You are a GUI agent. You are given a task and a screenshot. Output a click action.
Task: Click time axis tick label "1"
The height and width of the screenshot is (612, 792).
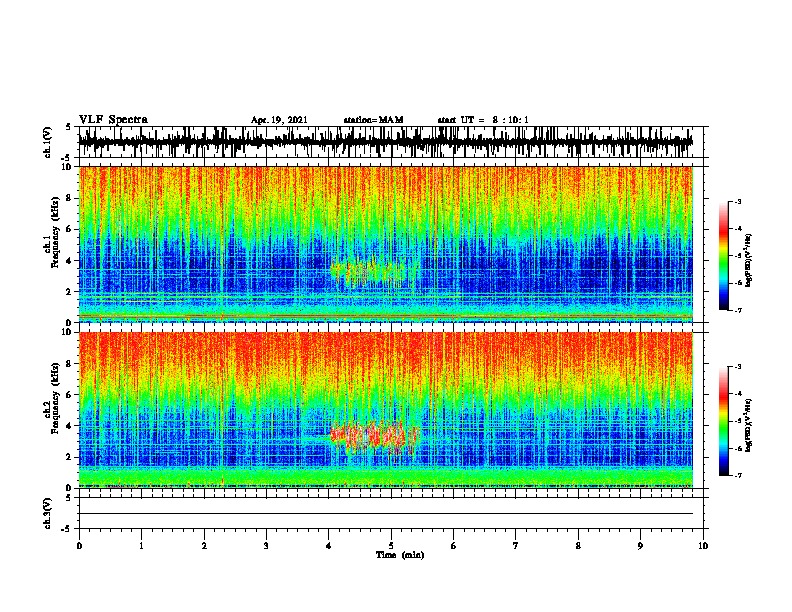point(141,546)
